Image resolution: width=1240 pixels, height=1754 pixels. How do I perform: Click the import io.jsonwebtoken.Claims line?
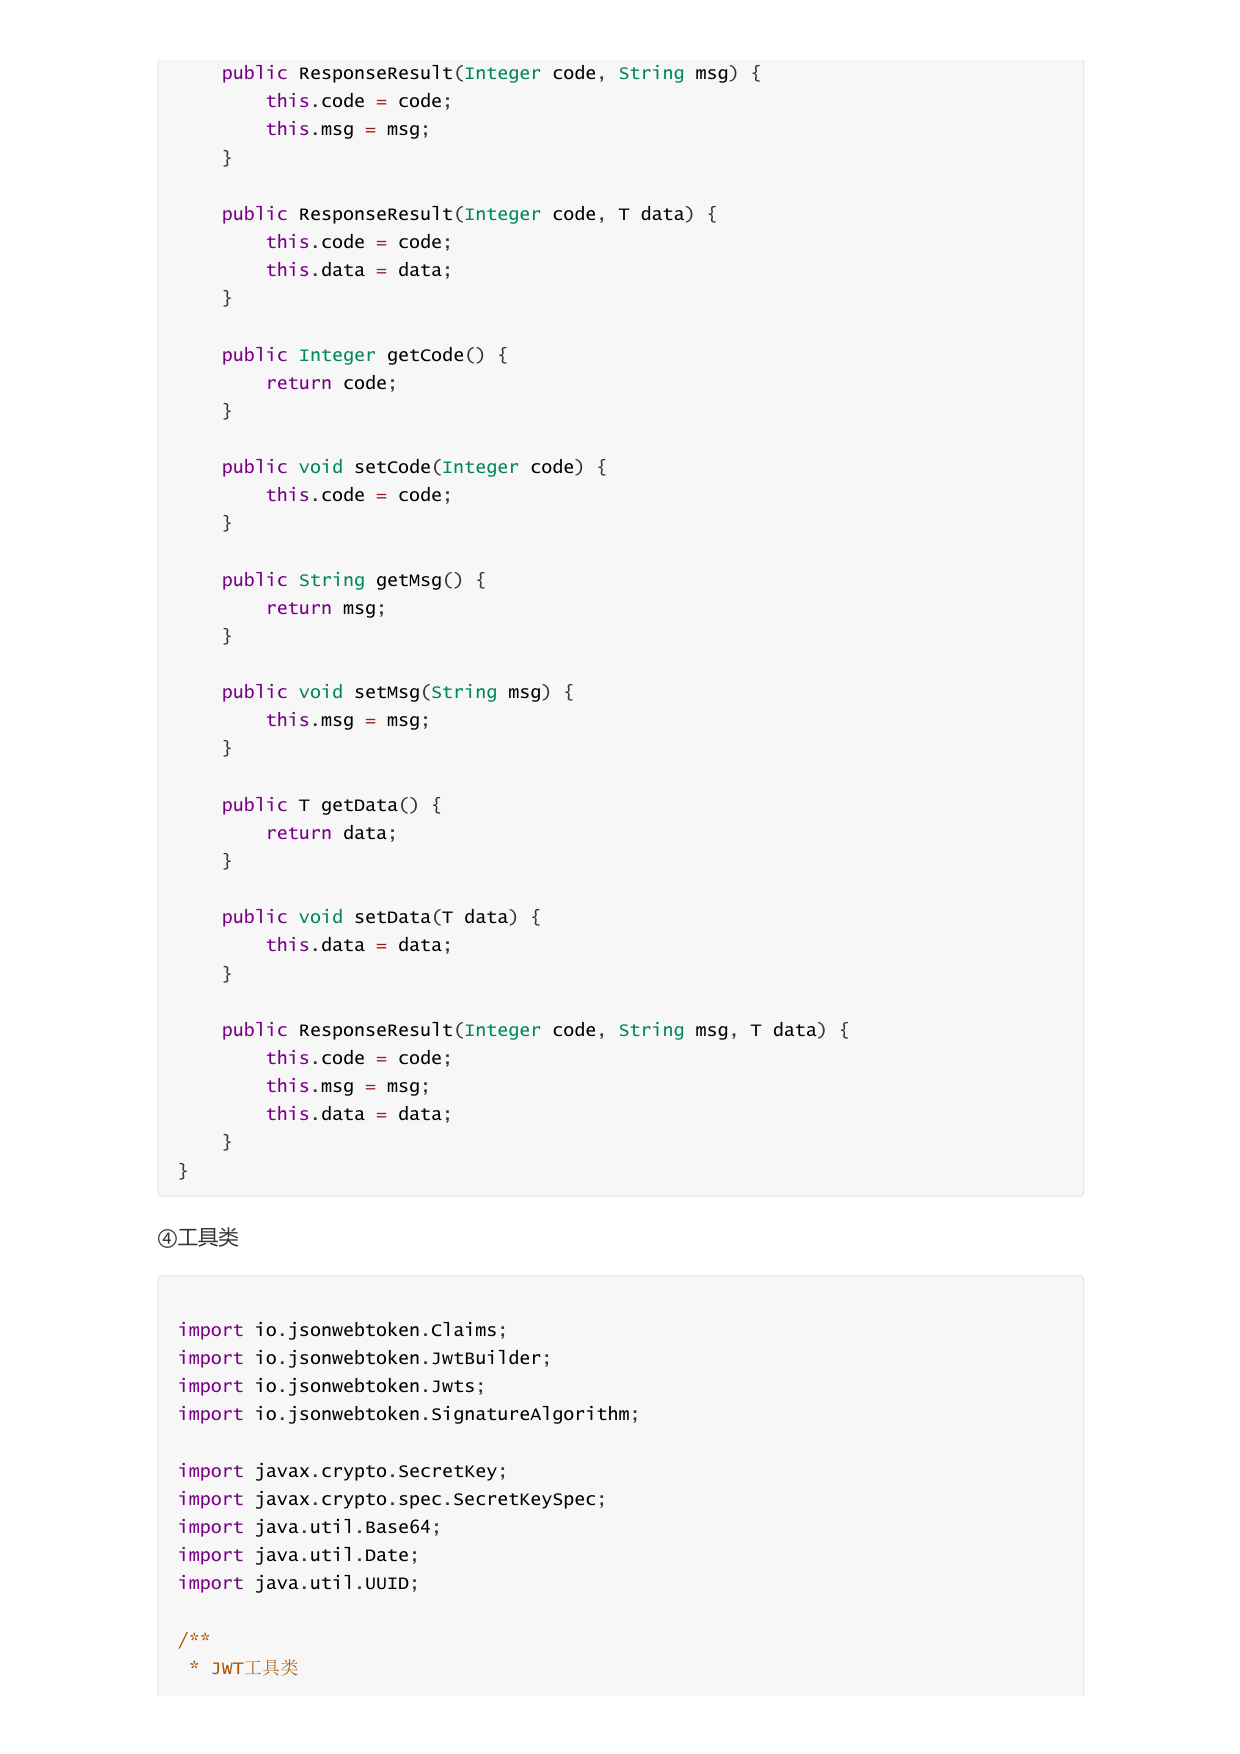343,1330
